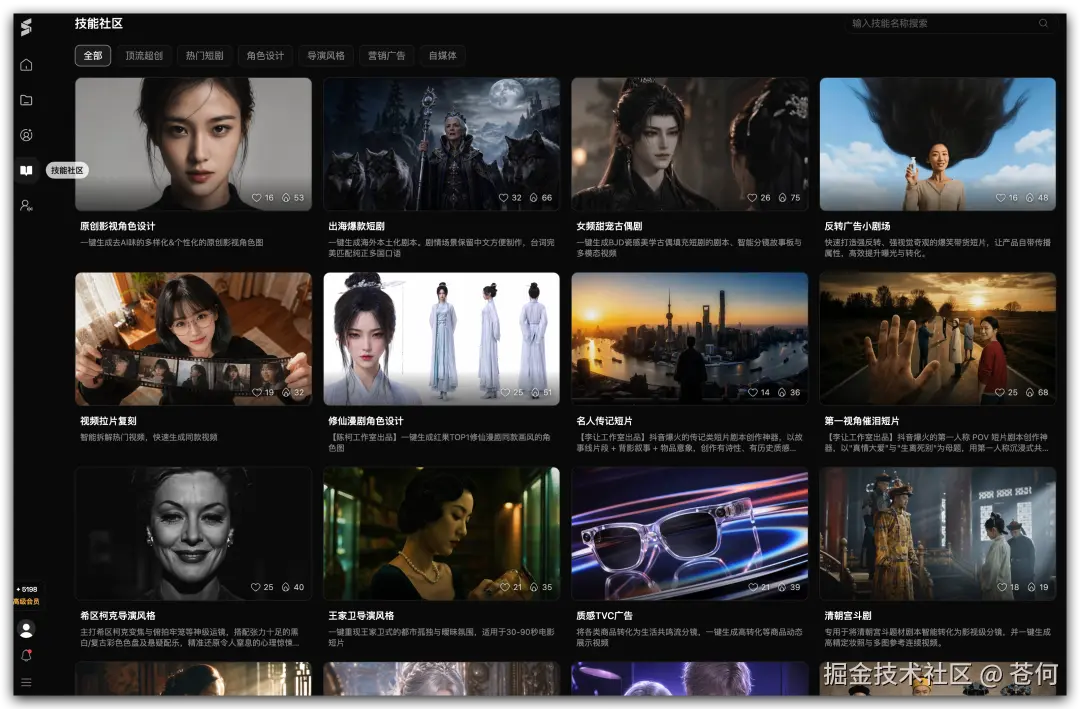Open the notification bell icon
Image resolution: width=1080 pixels, height=709 pixels.
click(26, 656)
